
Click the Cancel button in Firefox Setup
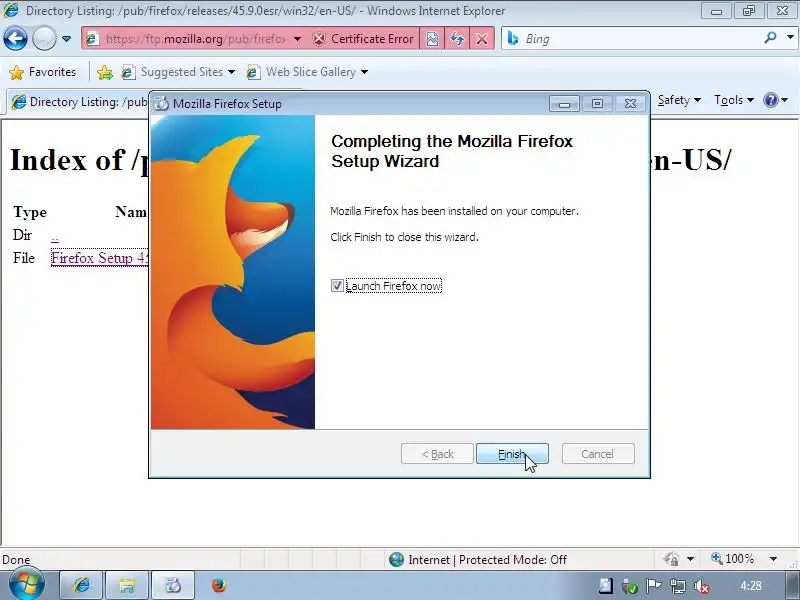click(x=598, y=454)
